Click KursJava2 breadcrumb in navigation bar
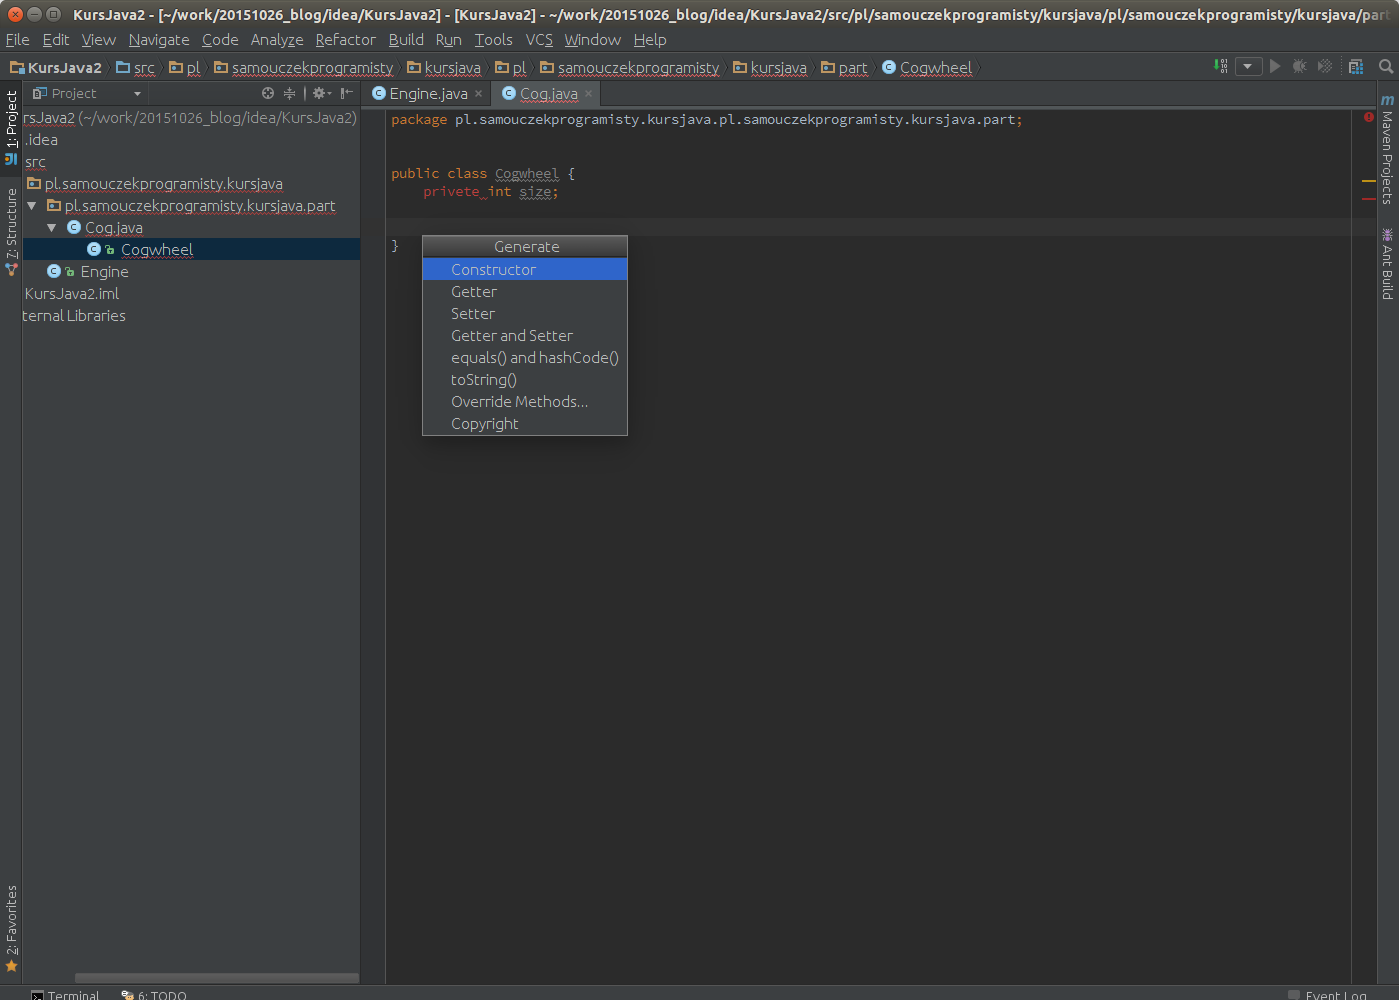1399x1000 pixels. coord(57,67)
